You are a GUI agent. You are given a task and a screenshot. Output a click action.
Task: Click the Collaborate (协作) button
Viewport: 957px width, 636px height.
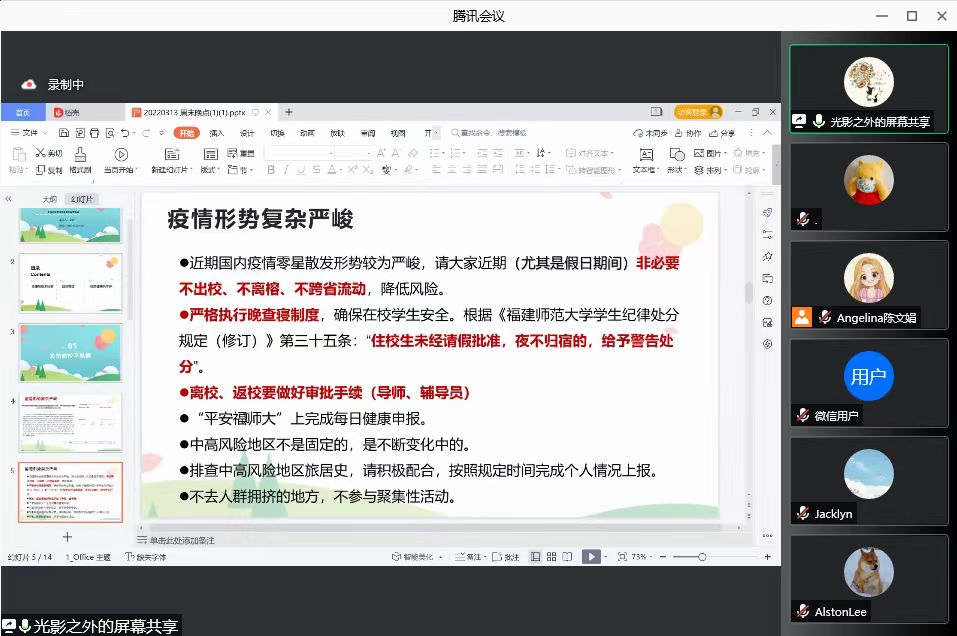(x=689, y=133)
